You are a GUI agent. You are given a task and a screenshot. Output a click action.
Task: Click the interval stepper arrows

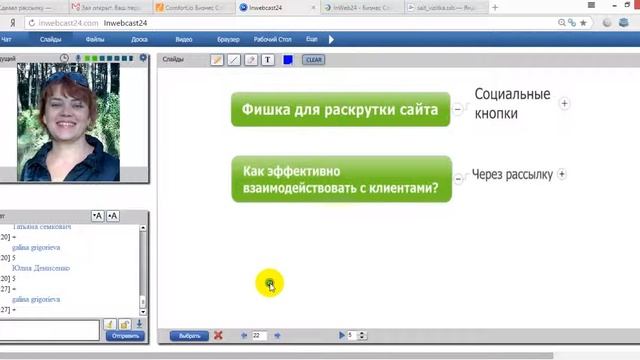tap(362, 335)
